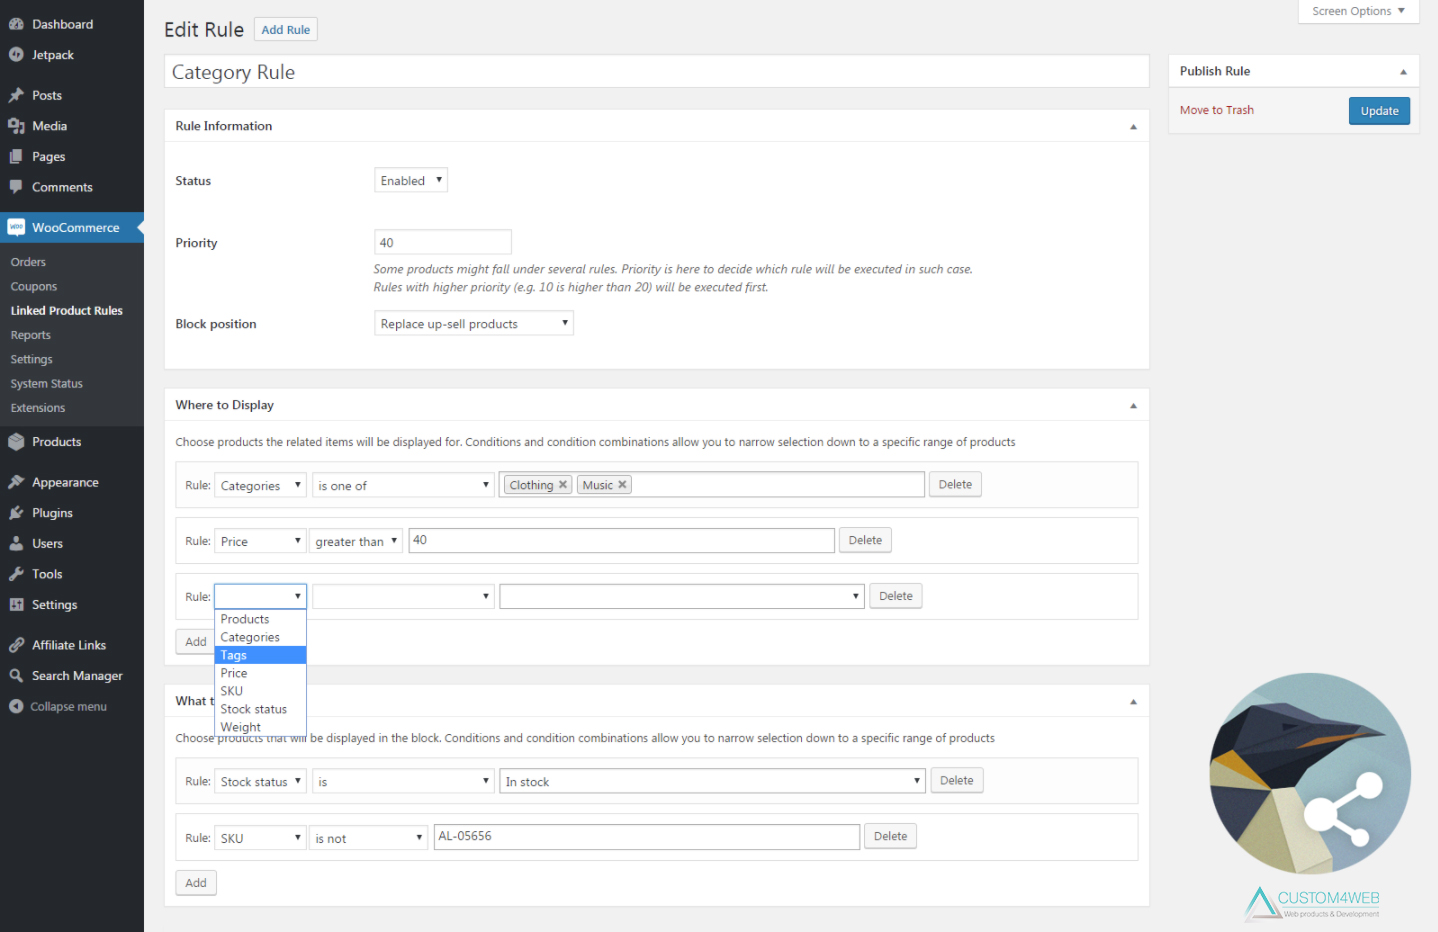Click the Update button
The image size is (1438, 932).
point(1379,111)
